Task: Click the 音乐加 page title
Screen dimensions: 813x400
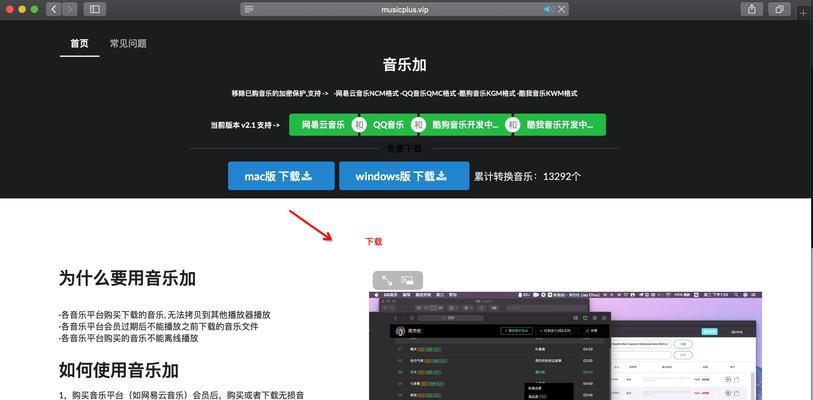Action: (x=404, y=65)
